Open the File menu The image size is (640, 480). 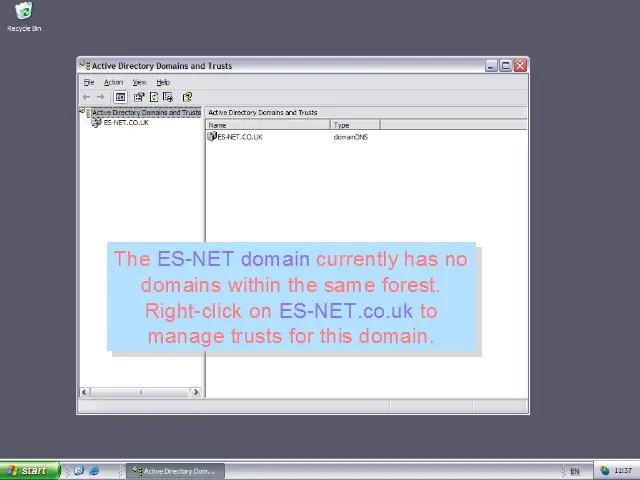[x=89, y=82]
